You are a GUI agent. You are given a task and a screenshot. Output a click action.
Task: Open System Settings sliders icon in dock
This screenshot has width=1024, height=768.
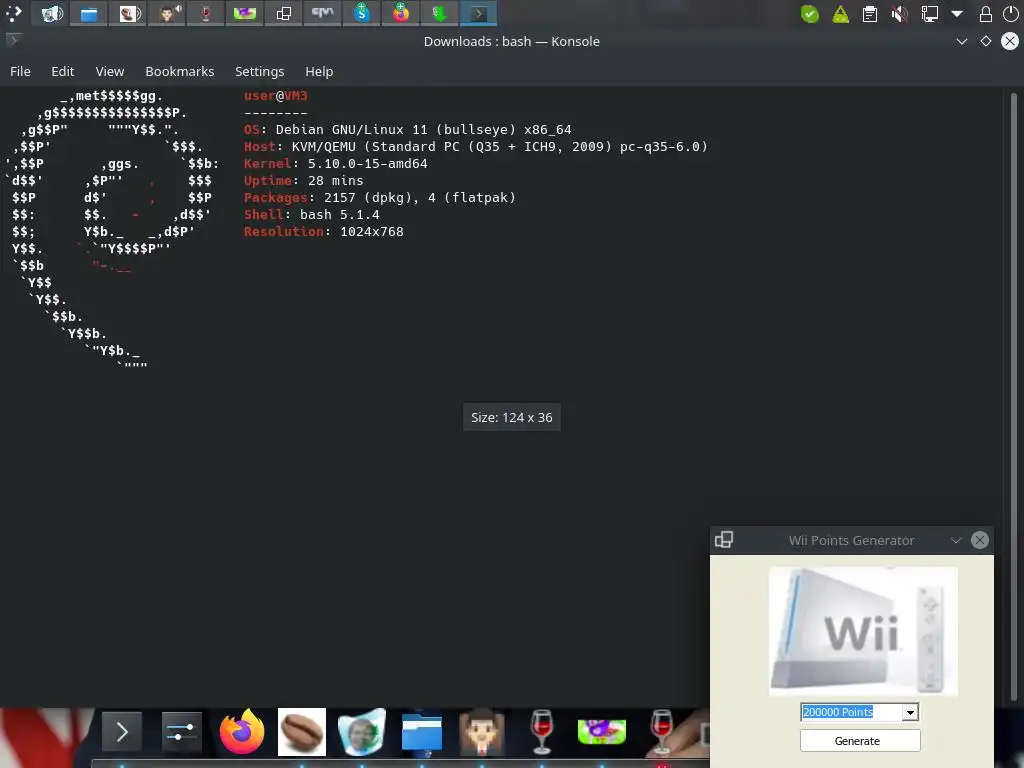tap(182, 732)
